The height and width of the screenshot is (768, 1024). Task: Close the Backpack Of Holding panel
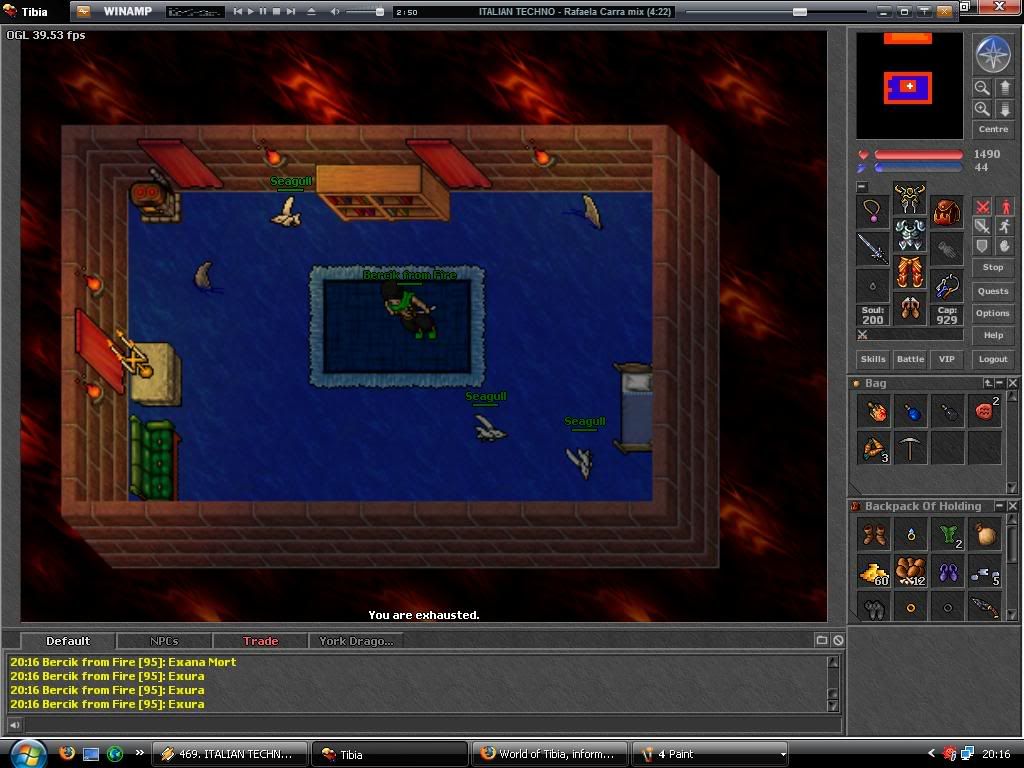click(1012, 506)
